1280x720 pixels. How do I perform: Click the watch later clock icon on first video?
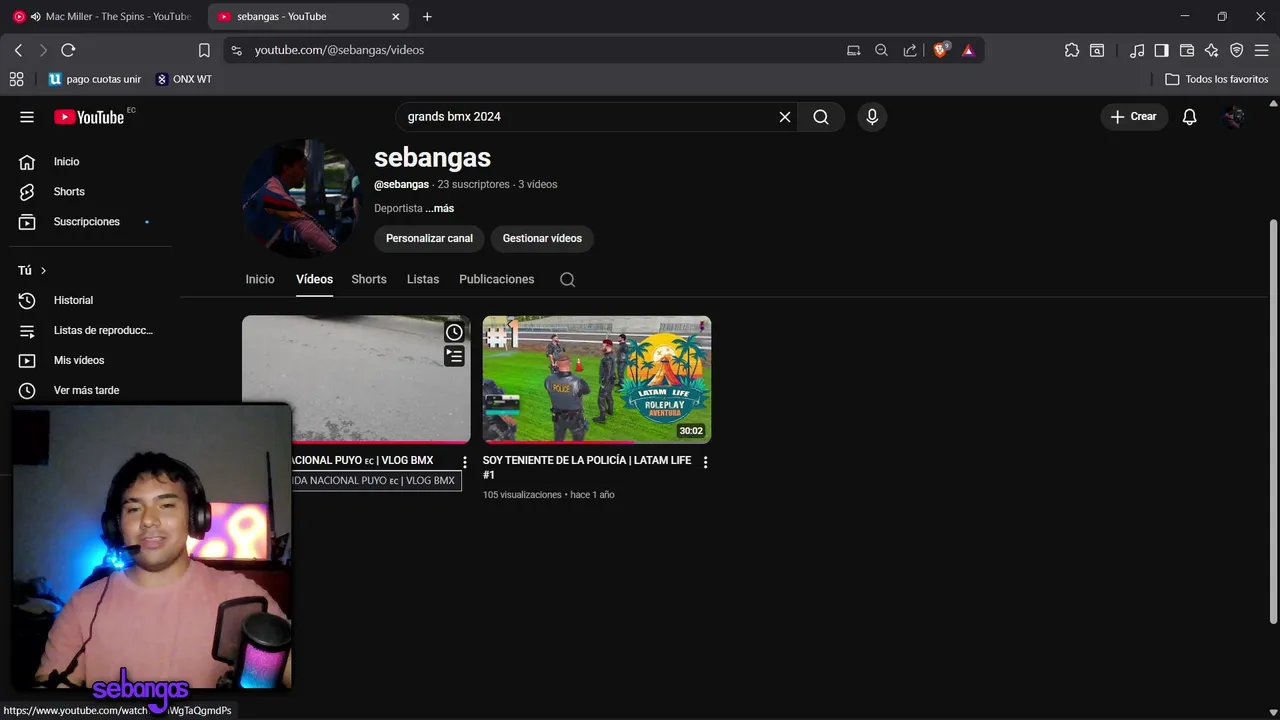(x=454, y=332)
